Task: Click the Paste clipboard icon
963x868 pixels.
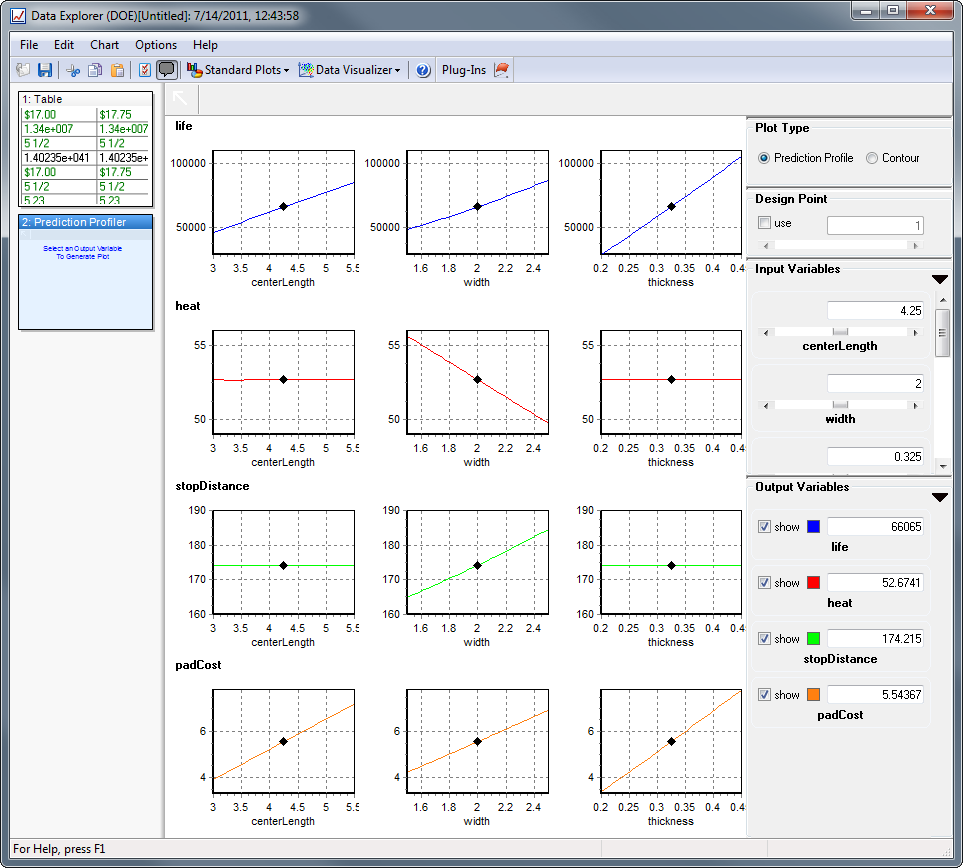Action: (x=118, y=70)
